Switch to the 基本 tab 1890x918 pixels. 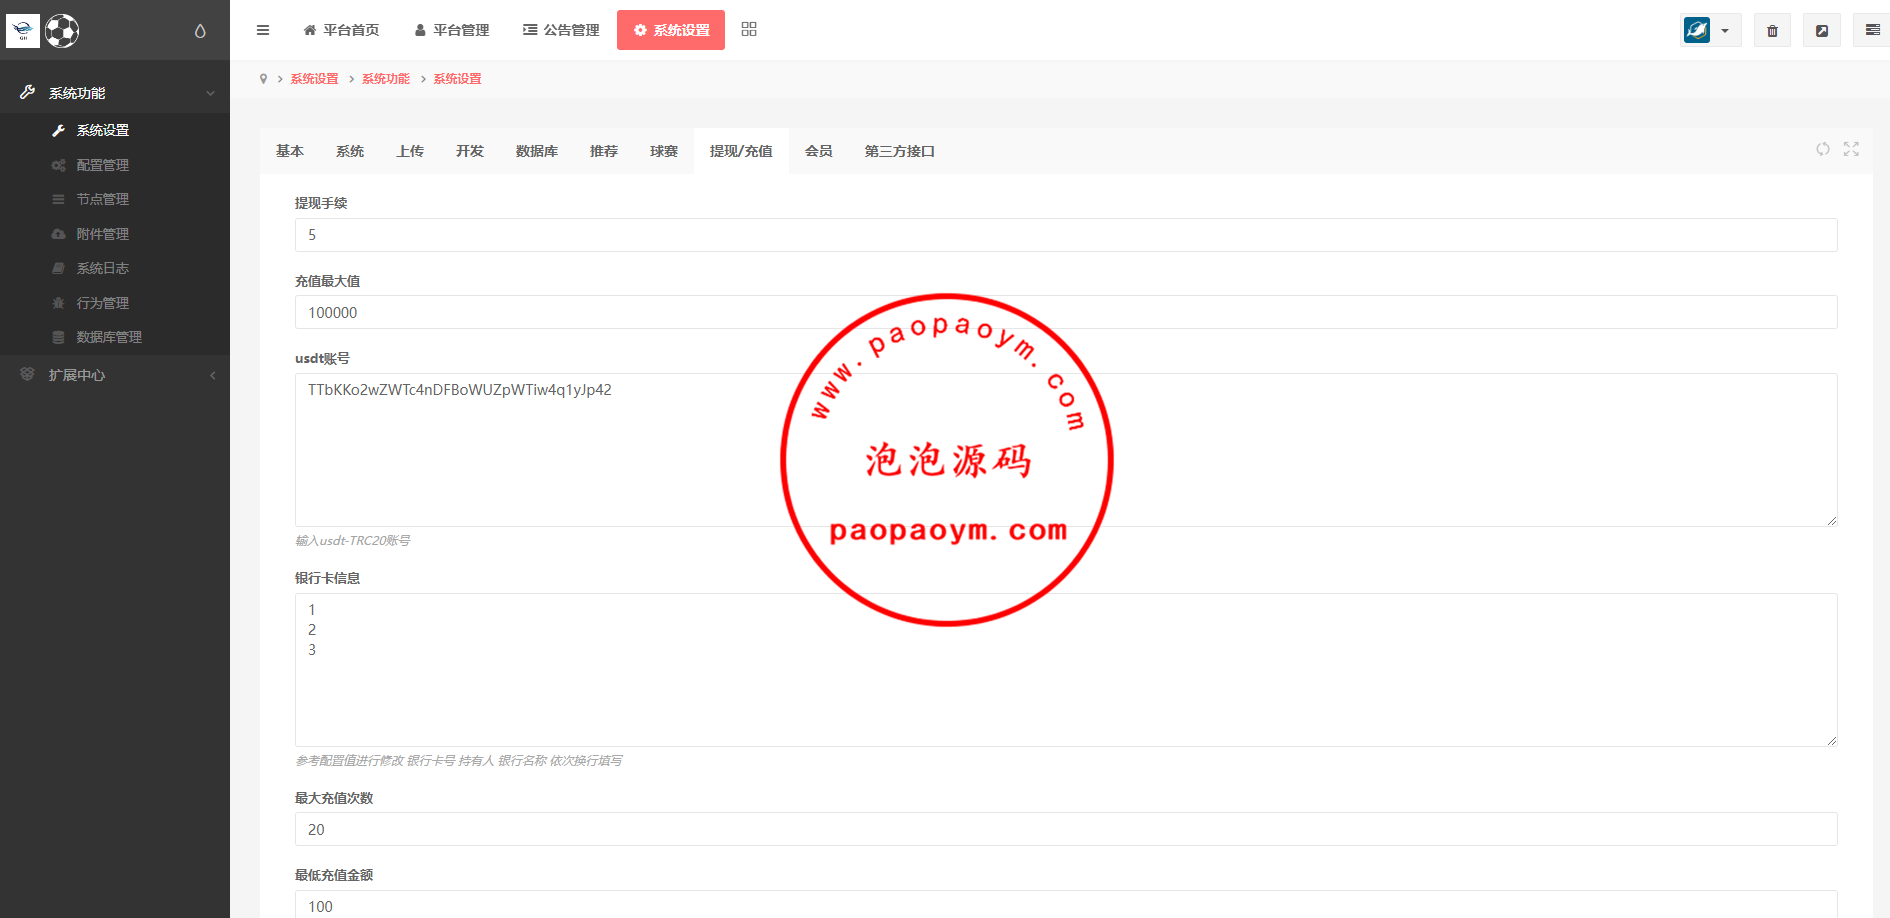[290, 151]
